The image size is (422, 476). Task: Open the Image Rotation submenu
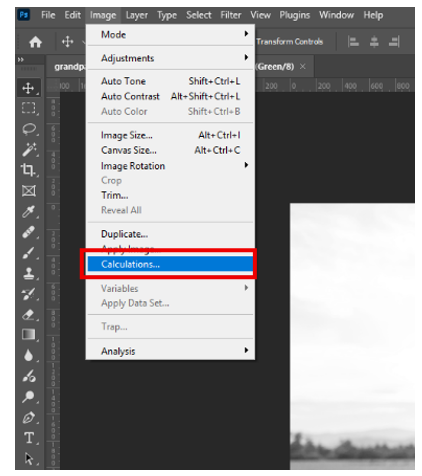[x=170, y=166]
